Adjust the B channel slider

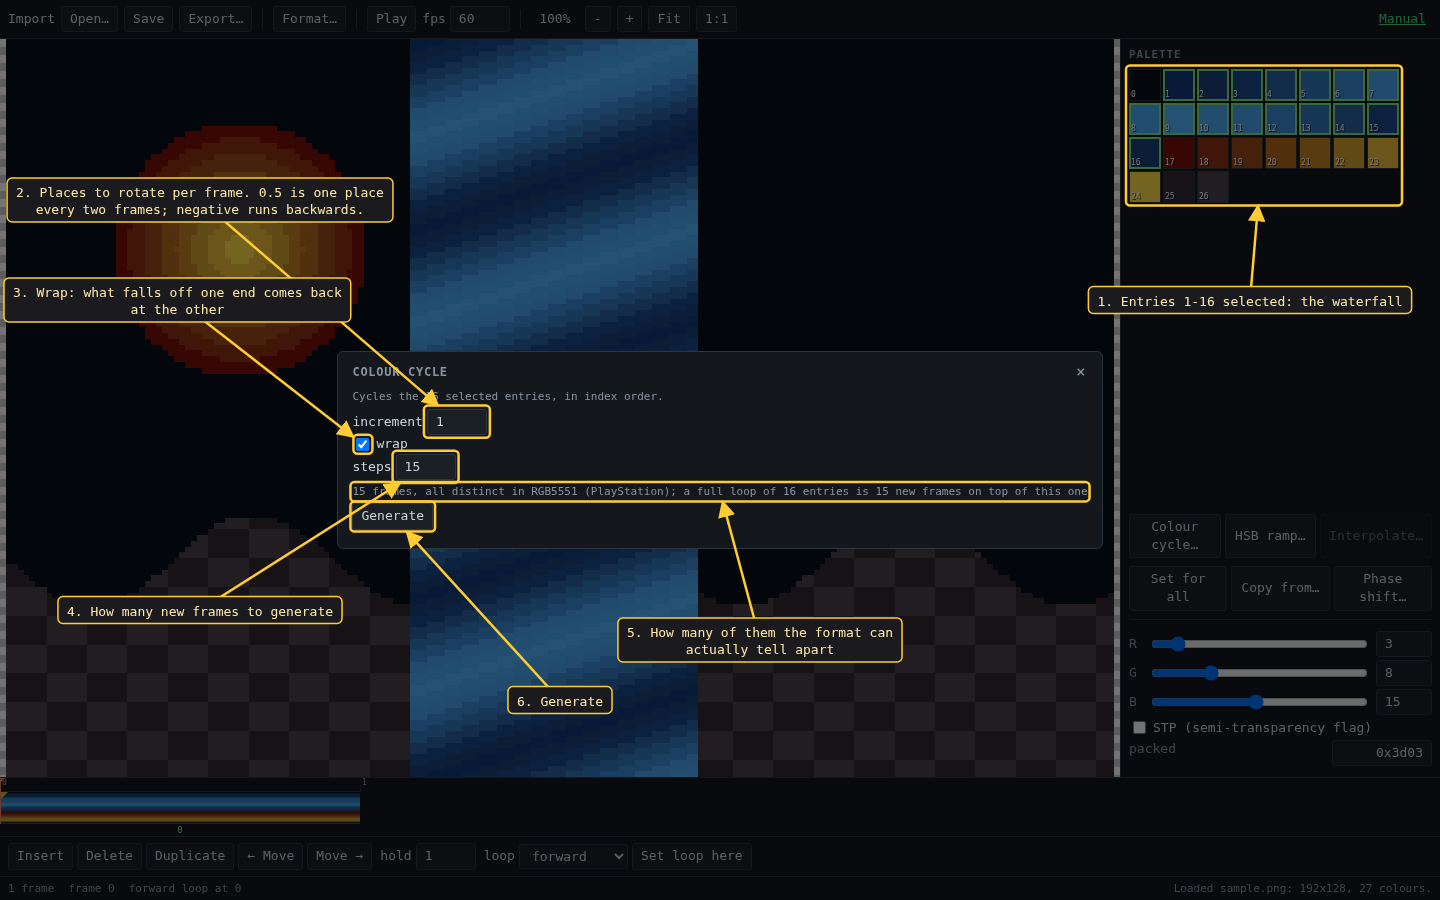1259,702
